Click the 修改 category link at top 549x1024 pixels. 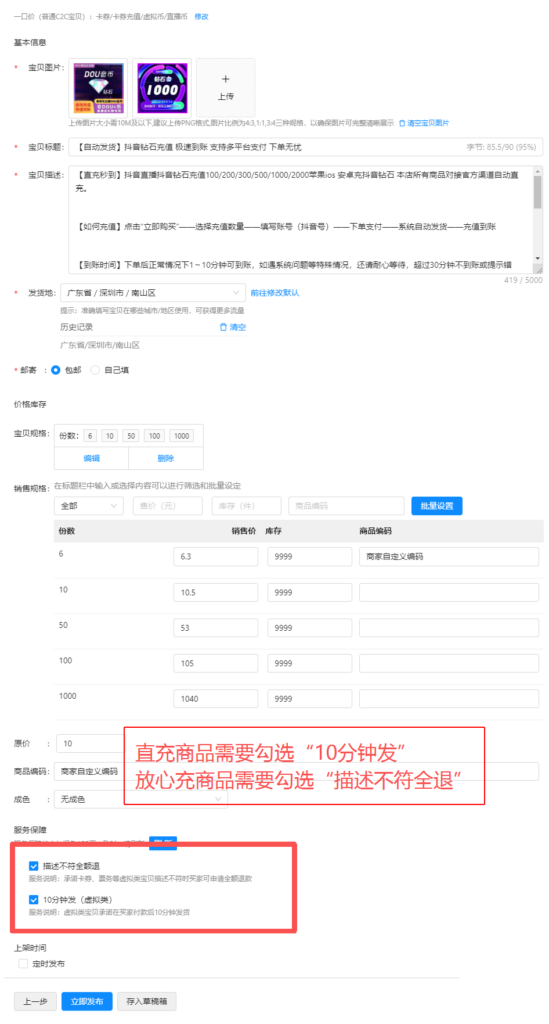[202, 16]
